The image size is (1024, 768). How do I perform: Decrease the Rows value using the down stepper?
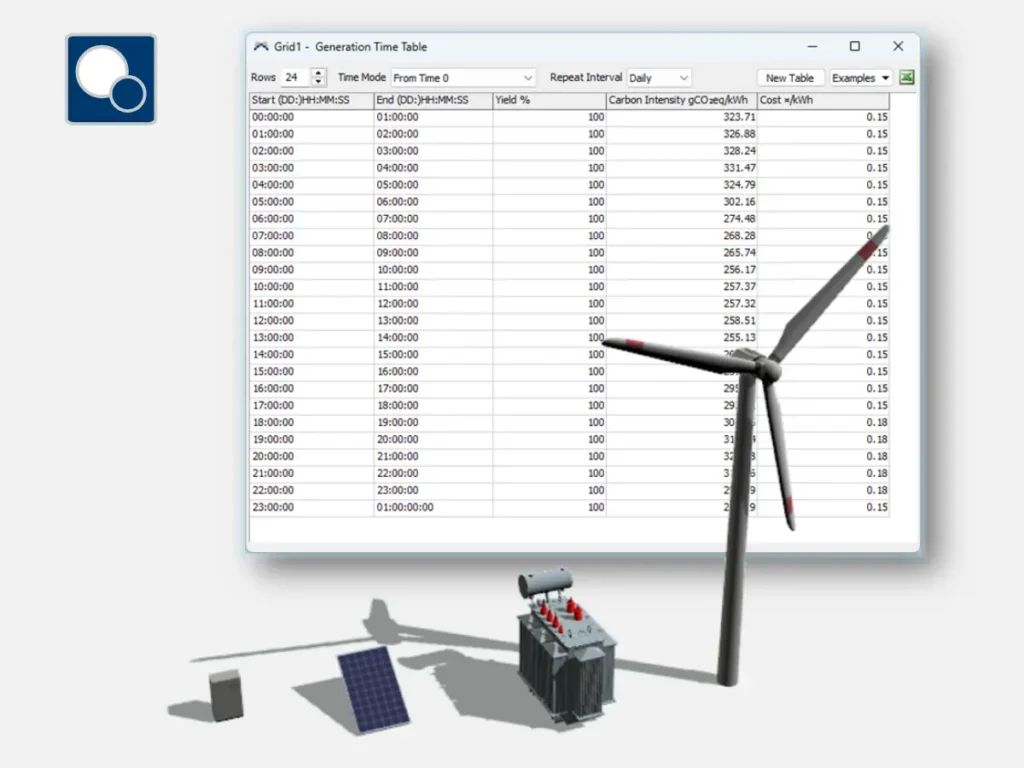coord(319,81)
